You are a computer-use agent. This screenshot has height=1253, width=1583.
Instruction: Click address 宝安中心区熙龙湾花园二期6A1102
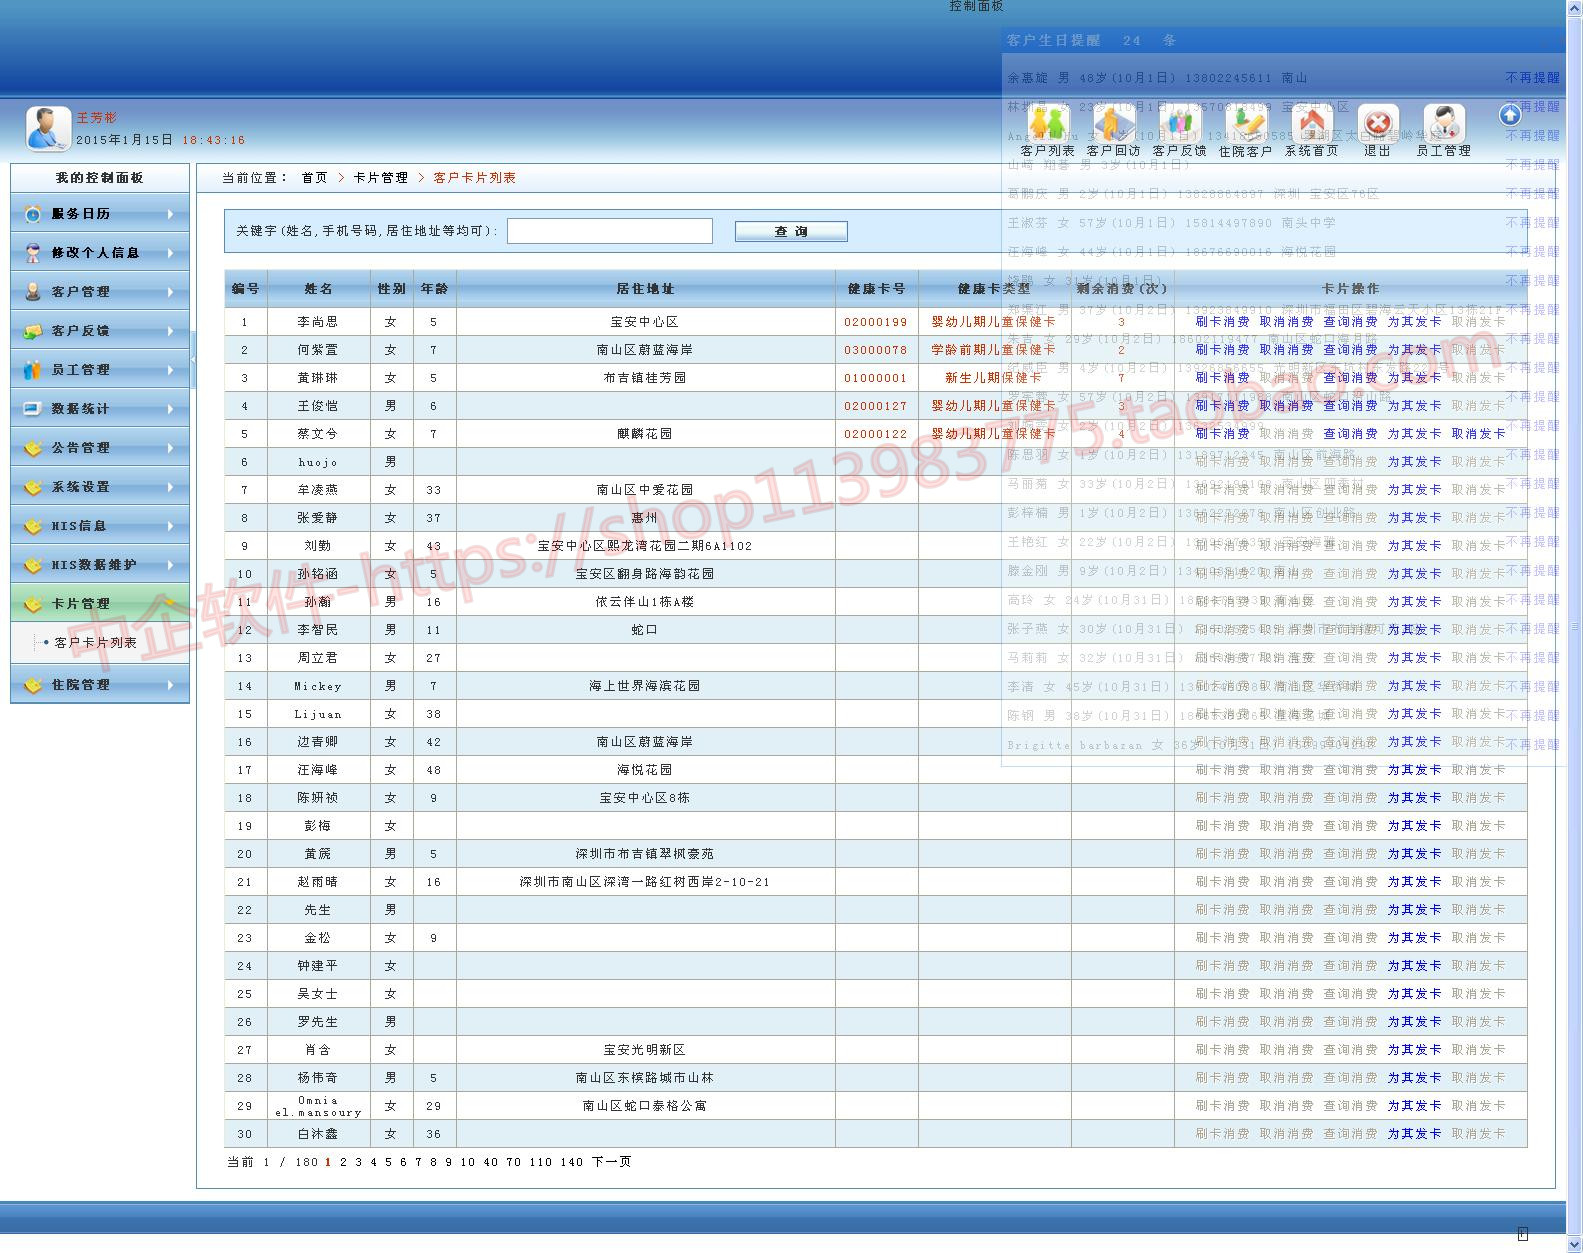click(645, 546)
